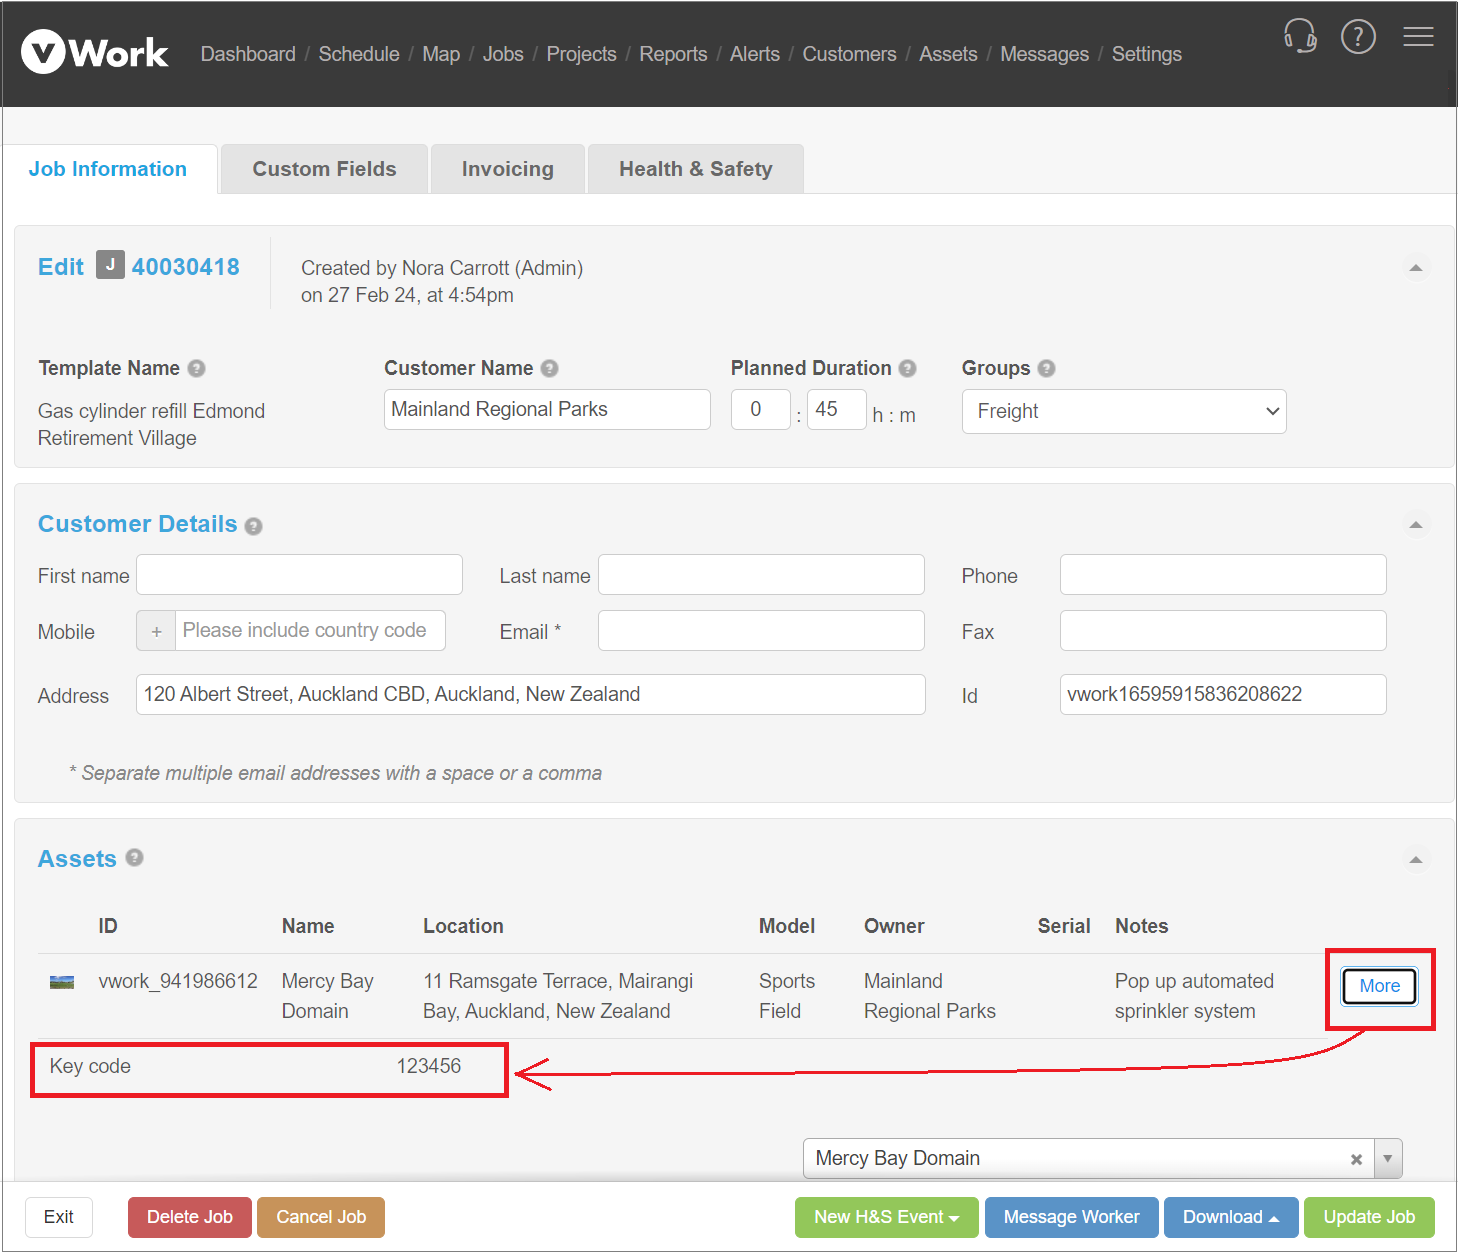
Task: Click the Email input field
Action: point(760,631)
